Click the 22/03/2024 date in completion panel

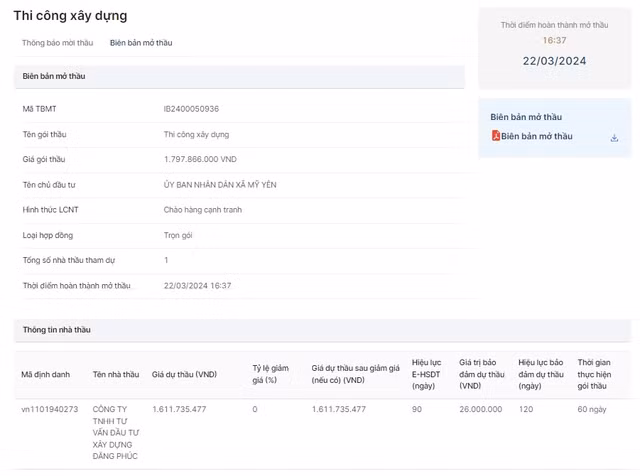[x=554, y=61]
